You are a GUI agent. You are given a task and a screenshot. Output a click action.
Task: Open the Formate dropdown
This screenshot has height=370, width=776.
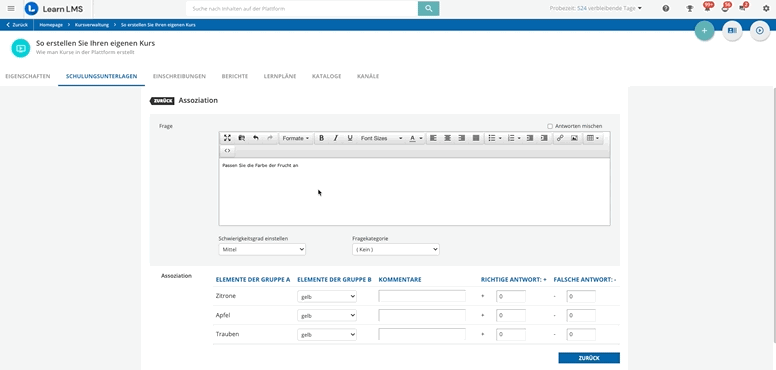coord(295,138)
